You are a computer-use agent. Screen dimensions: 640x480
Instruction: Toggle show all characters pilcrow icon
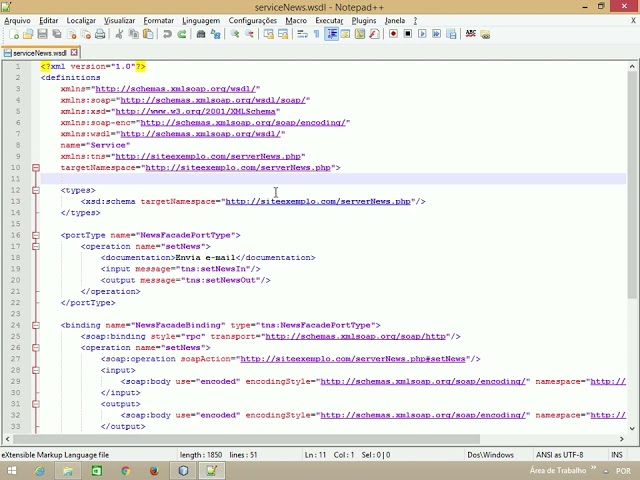(317, 34)
